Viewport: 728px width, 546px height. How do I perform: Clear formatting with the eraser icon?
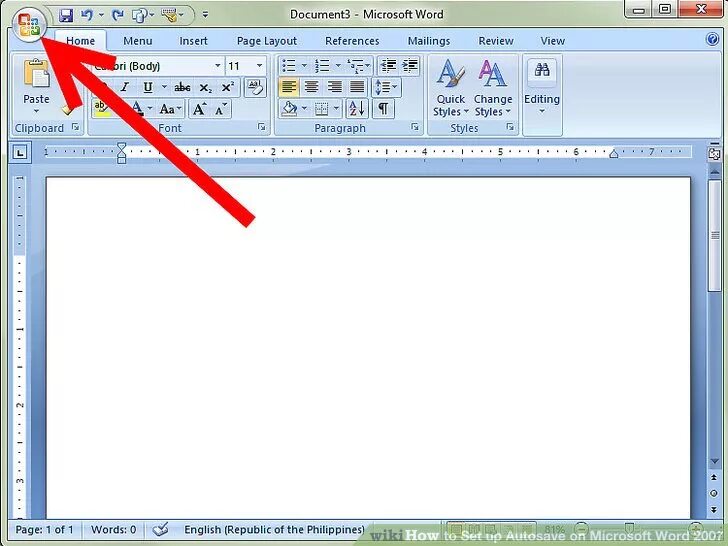(255, 87)
